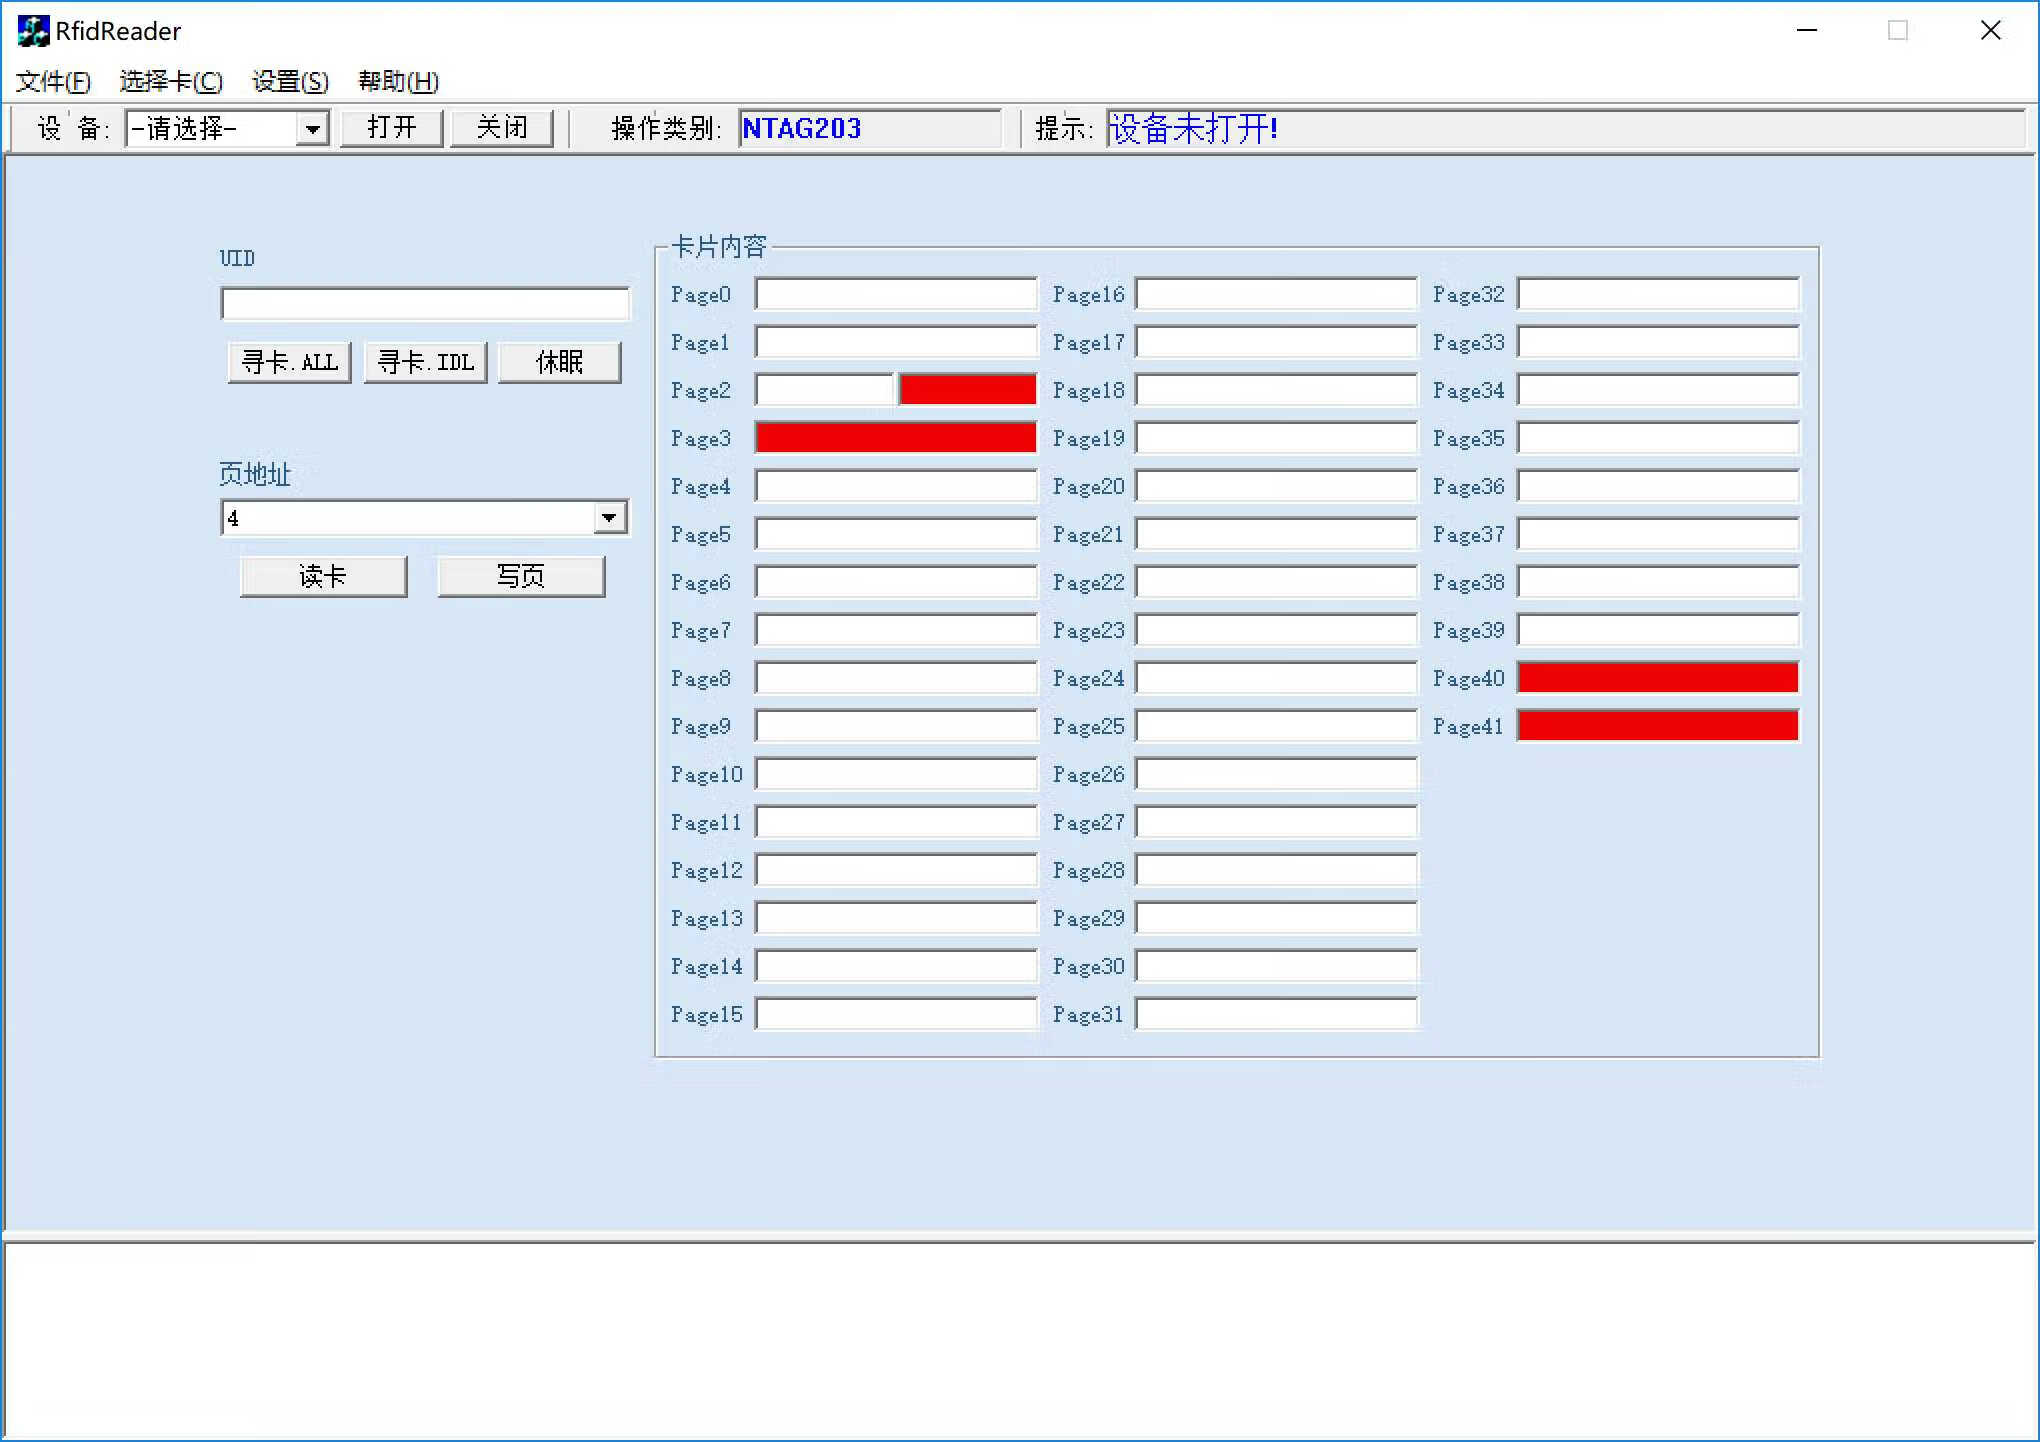This screenshot has width=2040, height=1442.
Task: Click the Page16 content field
Action: point(1276,294)
